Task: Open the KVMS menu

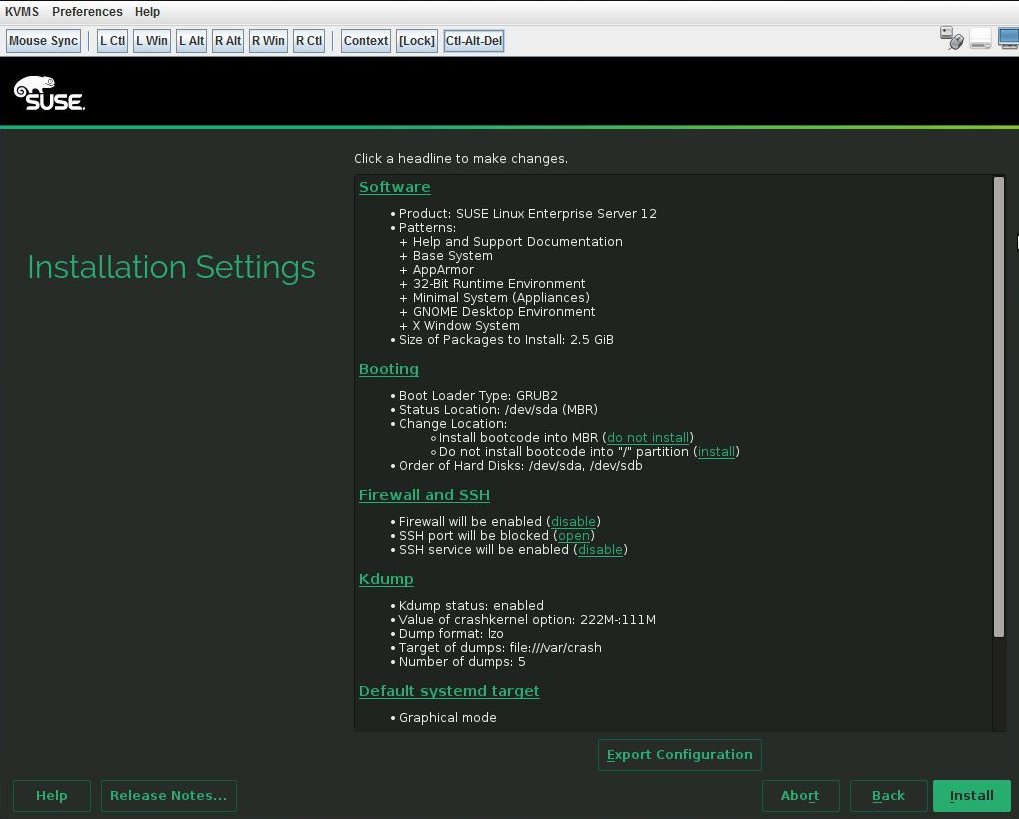Action: tap(20, 11)
